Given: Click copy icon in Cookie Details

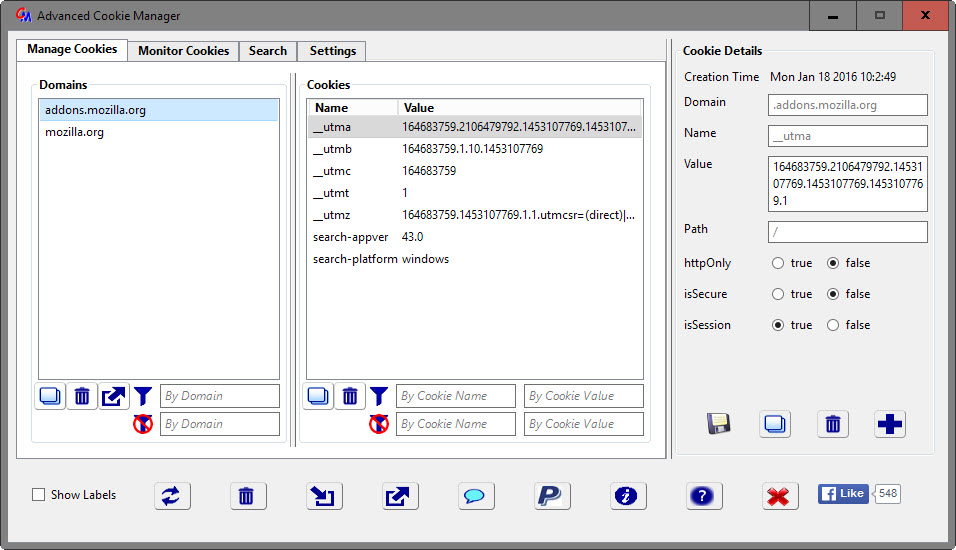Looking at the screenshot, I should coord(775,424).
